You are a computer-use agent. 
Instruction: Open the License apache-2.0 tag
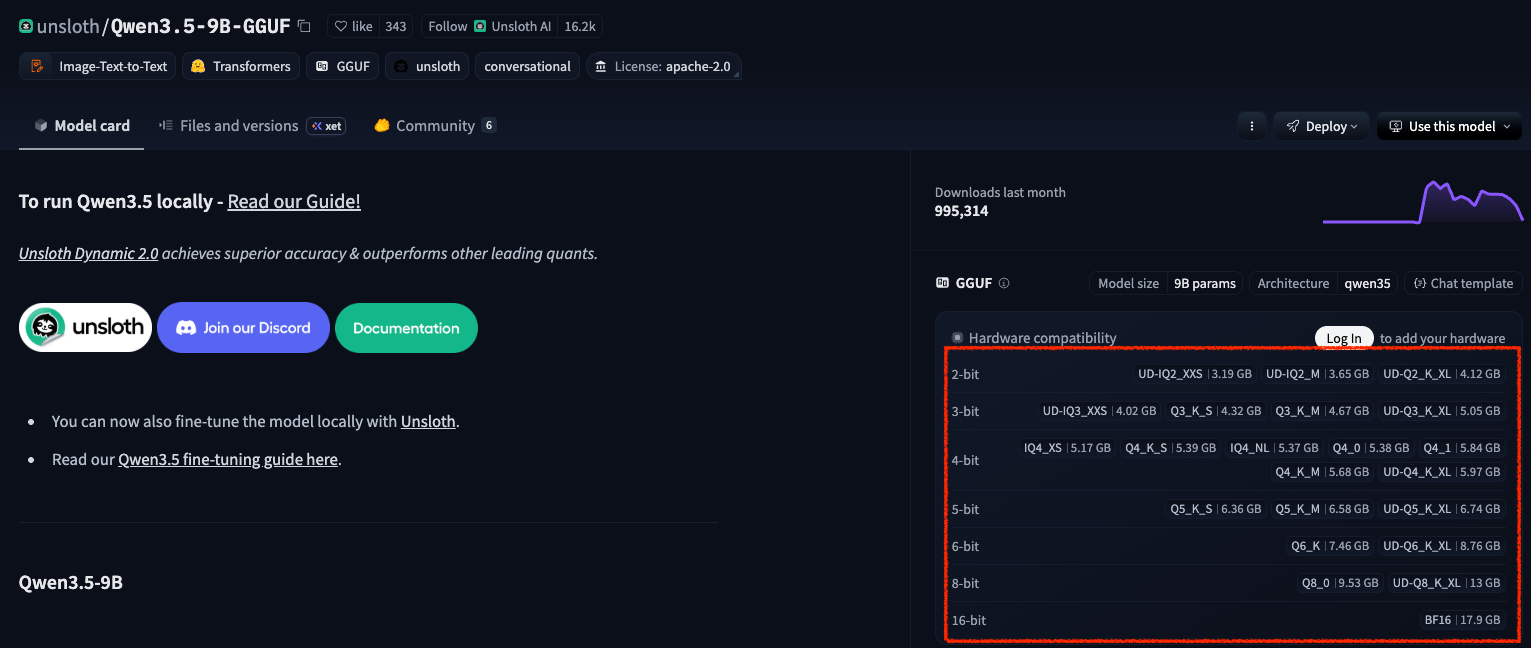pos(663,66)
